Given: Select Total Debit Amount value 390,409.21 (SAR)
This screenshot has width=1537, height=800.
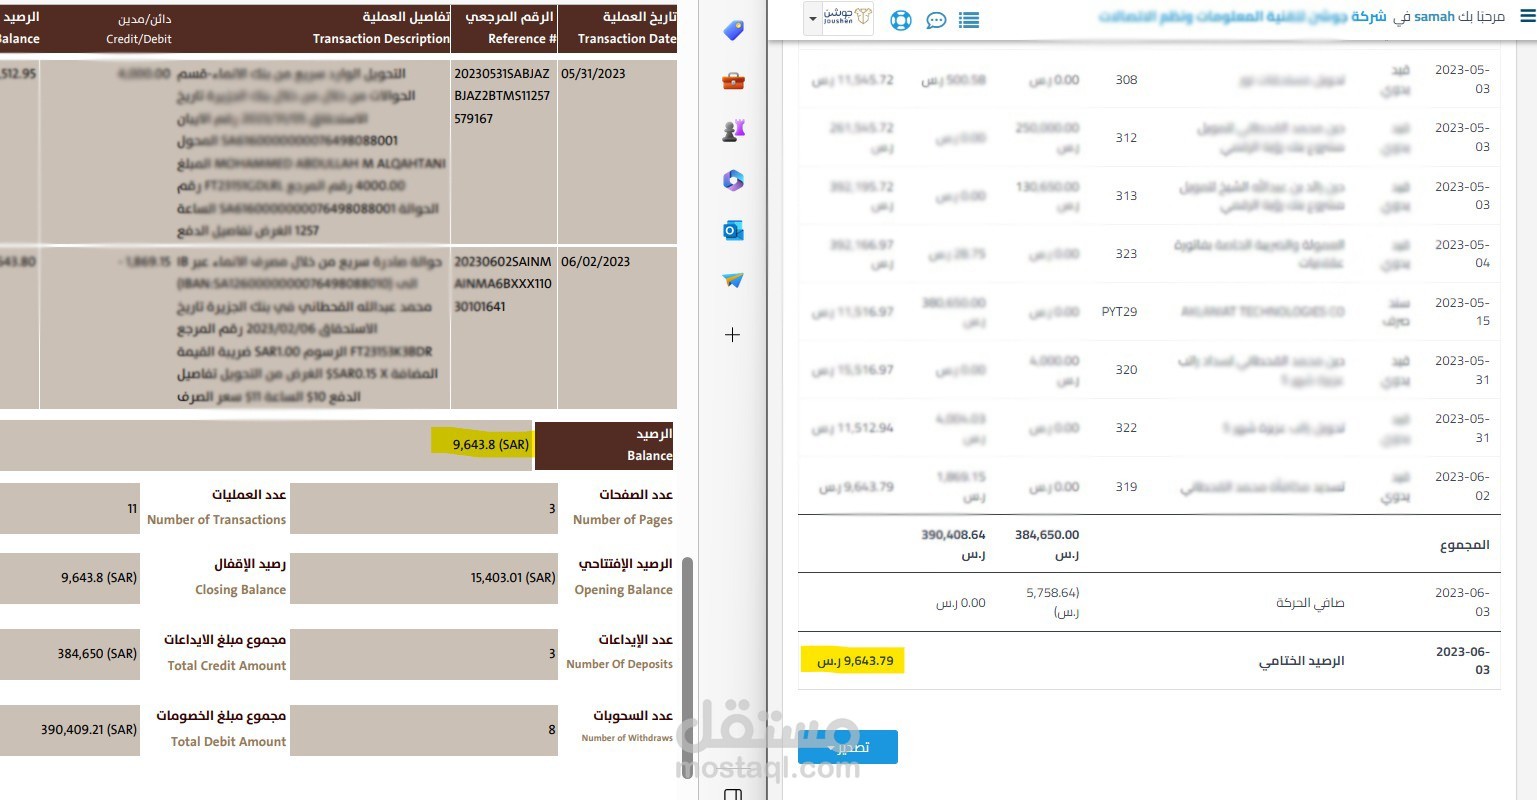Looking at the screenshot, I should (89, 730).
